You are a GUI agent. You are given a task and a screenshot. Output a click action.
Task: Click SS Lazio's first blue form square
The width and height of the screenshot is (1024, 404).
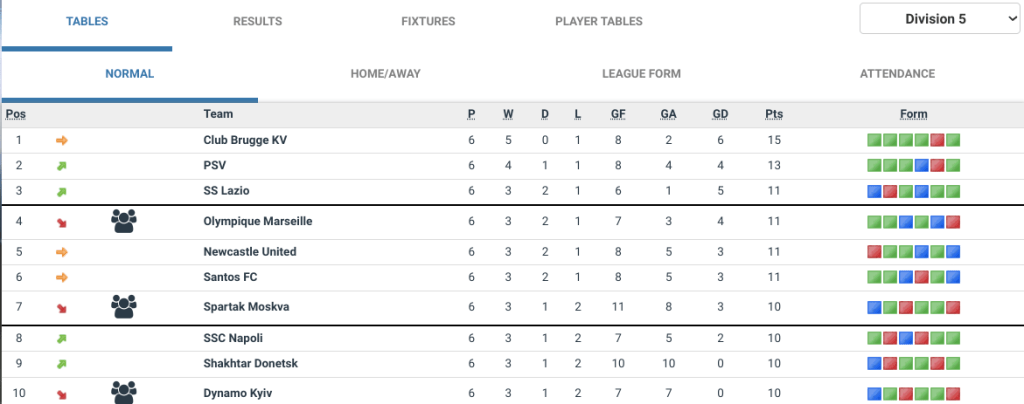click(874, 191)
